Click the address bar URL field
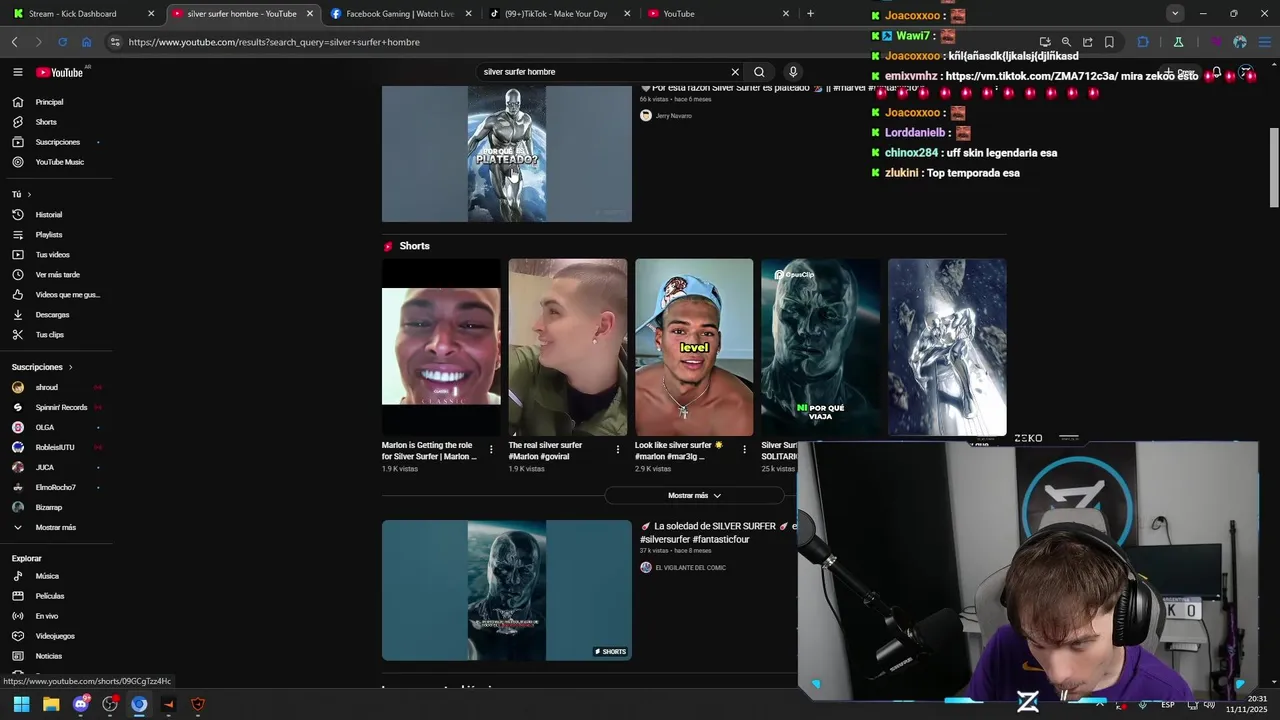 pos(560,42)
